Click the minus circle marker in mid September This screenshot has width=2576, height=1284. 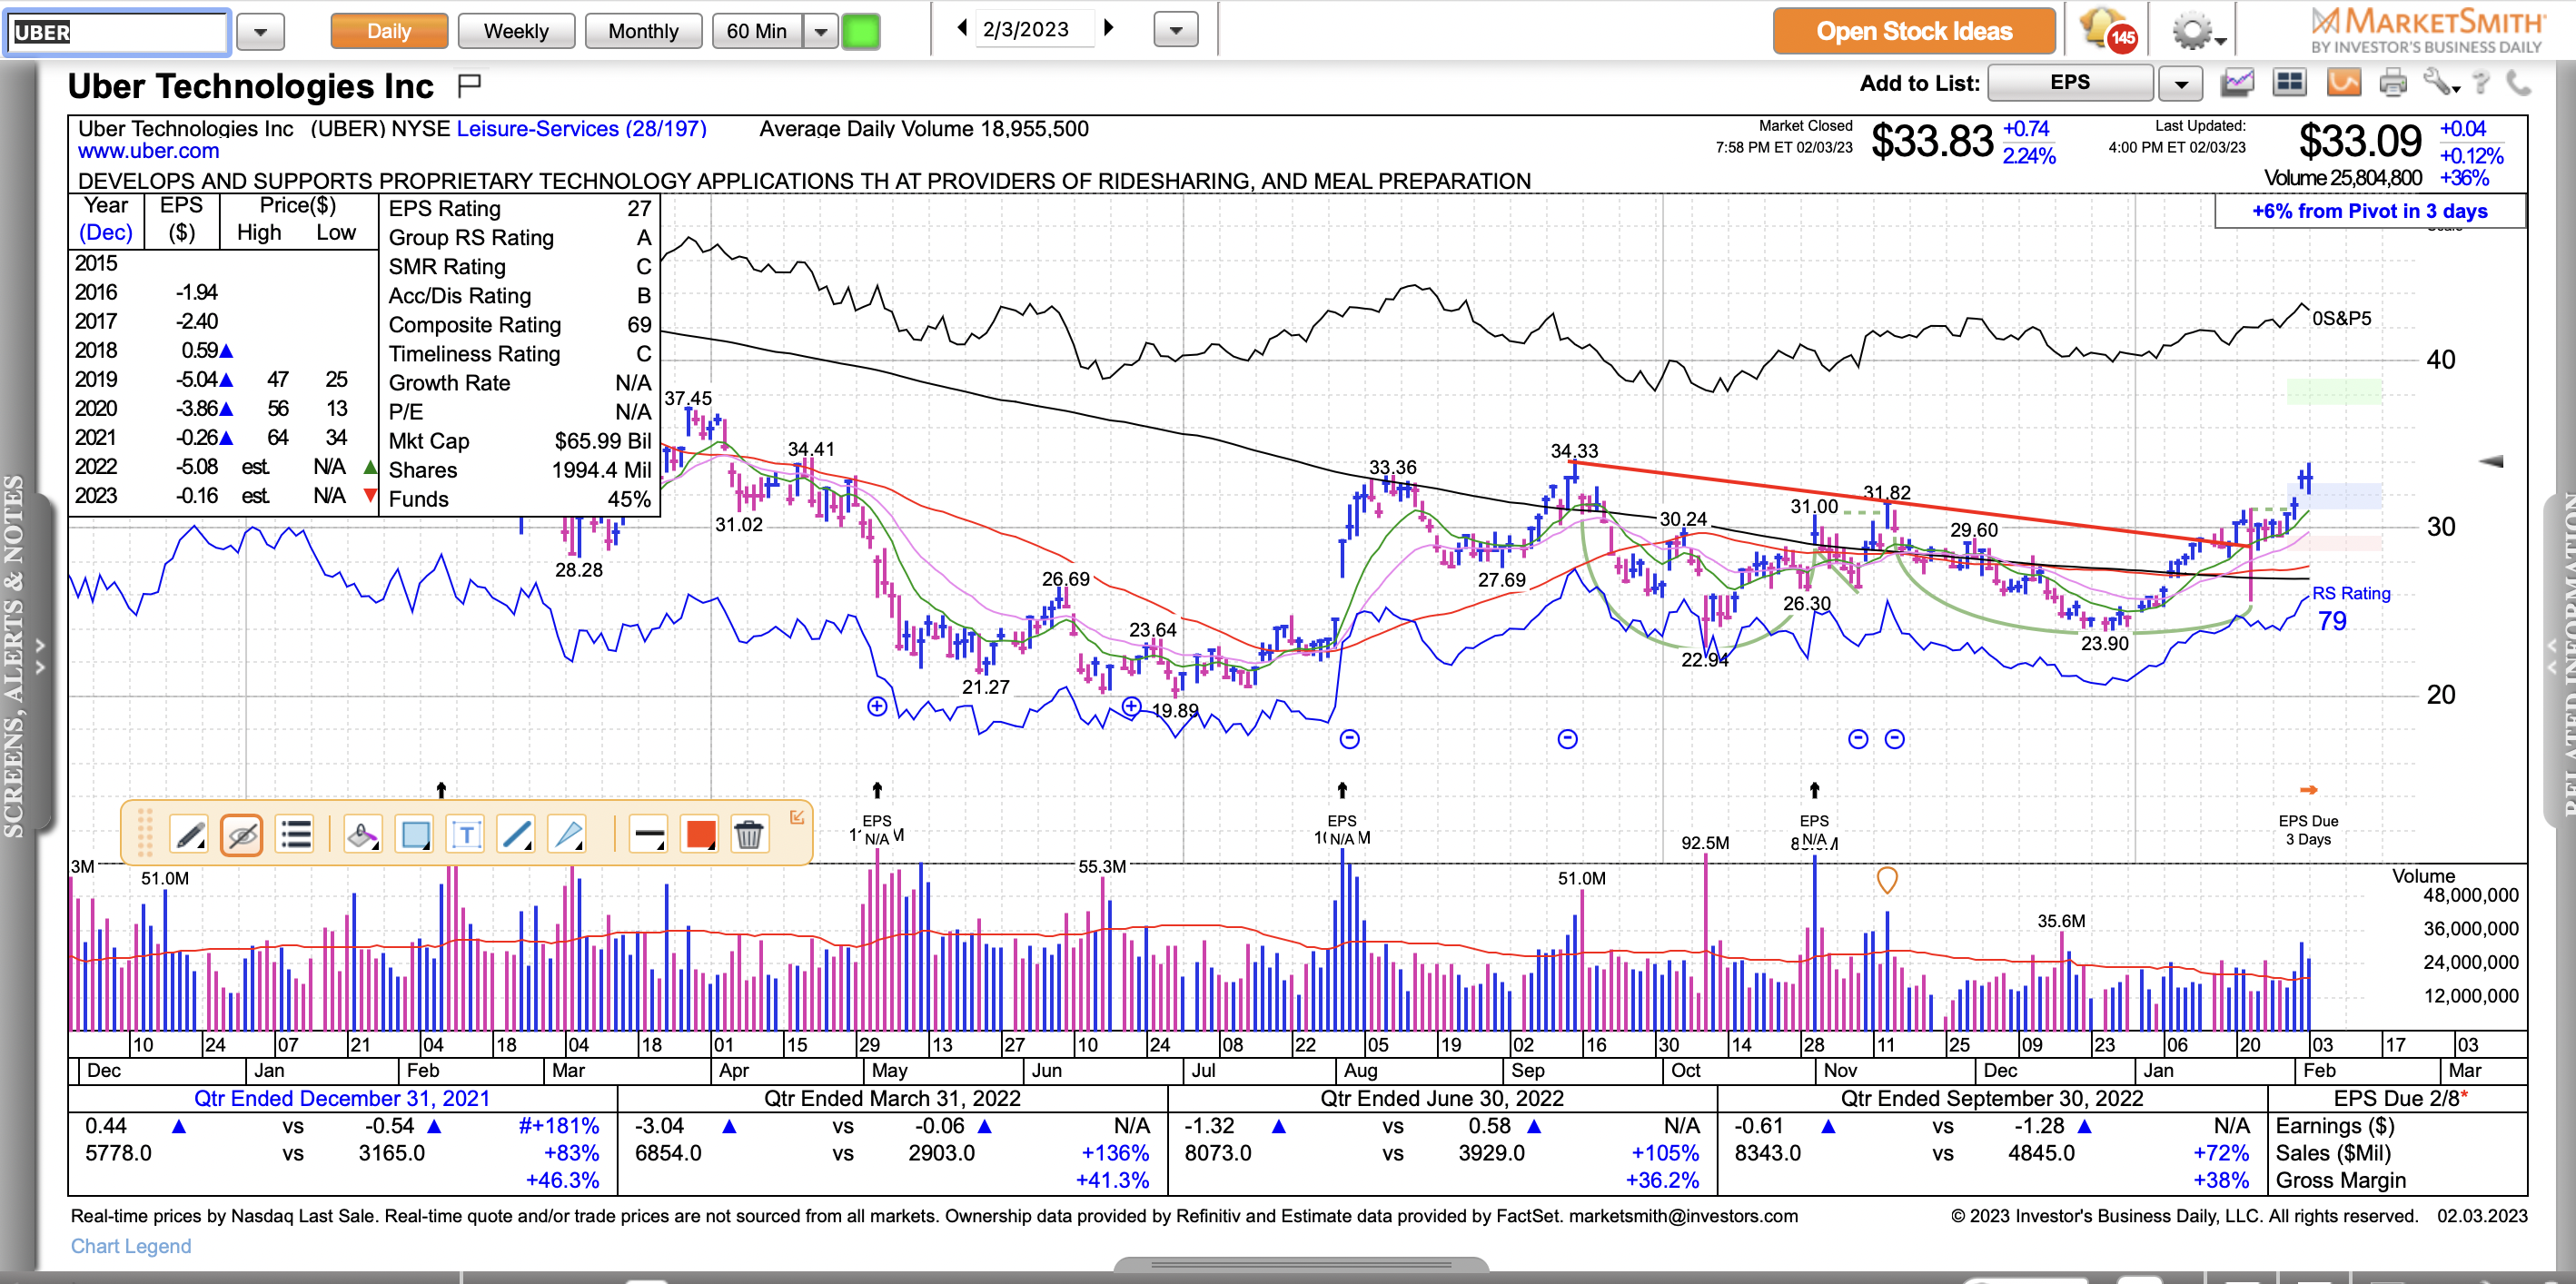point(1567,739)
